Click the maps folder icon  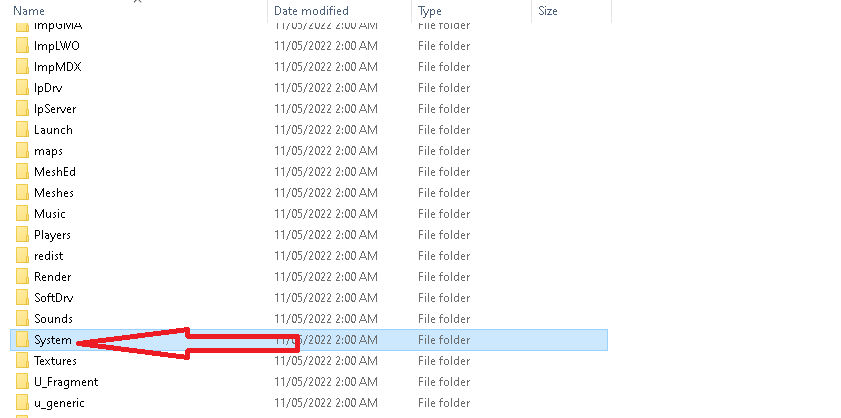[23, 151]
